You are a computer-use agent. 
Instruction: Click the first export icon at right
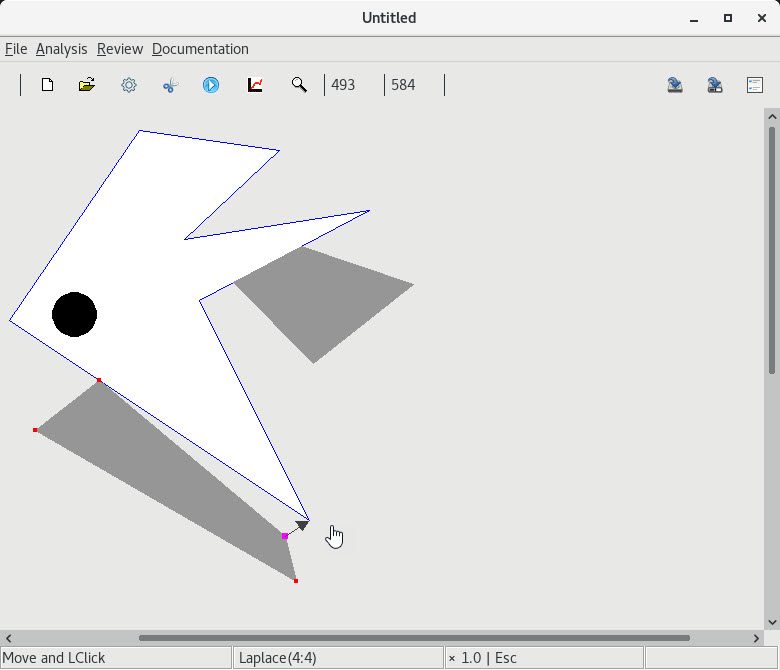675,85
